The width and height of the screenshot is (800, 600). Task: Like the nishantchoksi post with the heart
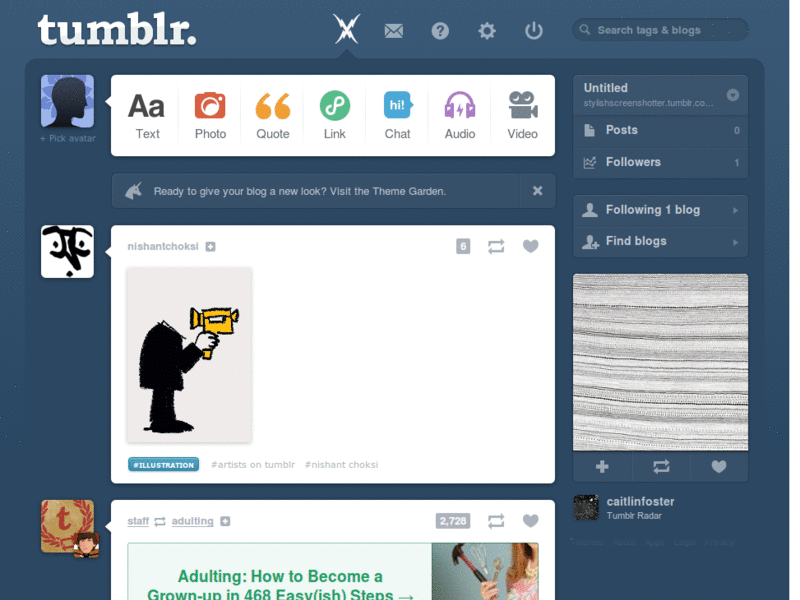click(531, 246)
